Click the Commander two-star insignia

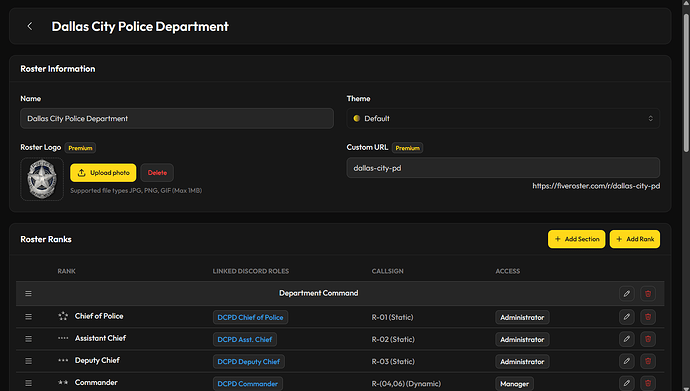pos(63,382)
